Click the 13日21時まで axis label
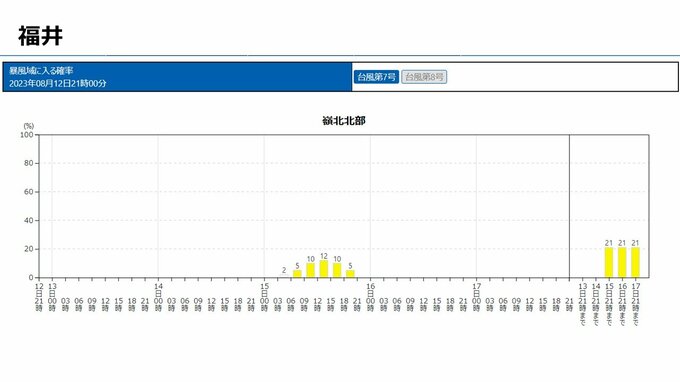680x382 pixels. 582,304
